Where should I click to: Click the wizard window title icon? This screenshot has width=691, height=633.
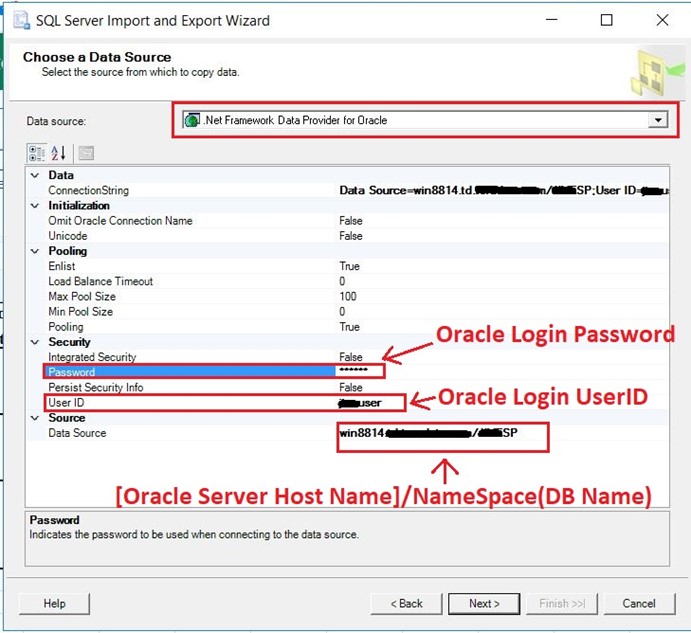[22, 21]
